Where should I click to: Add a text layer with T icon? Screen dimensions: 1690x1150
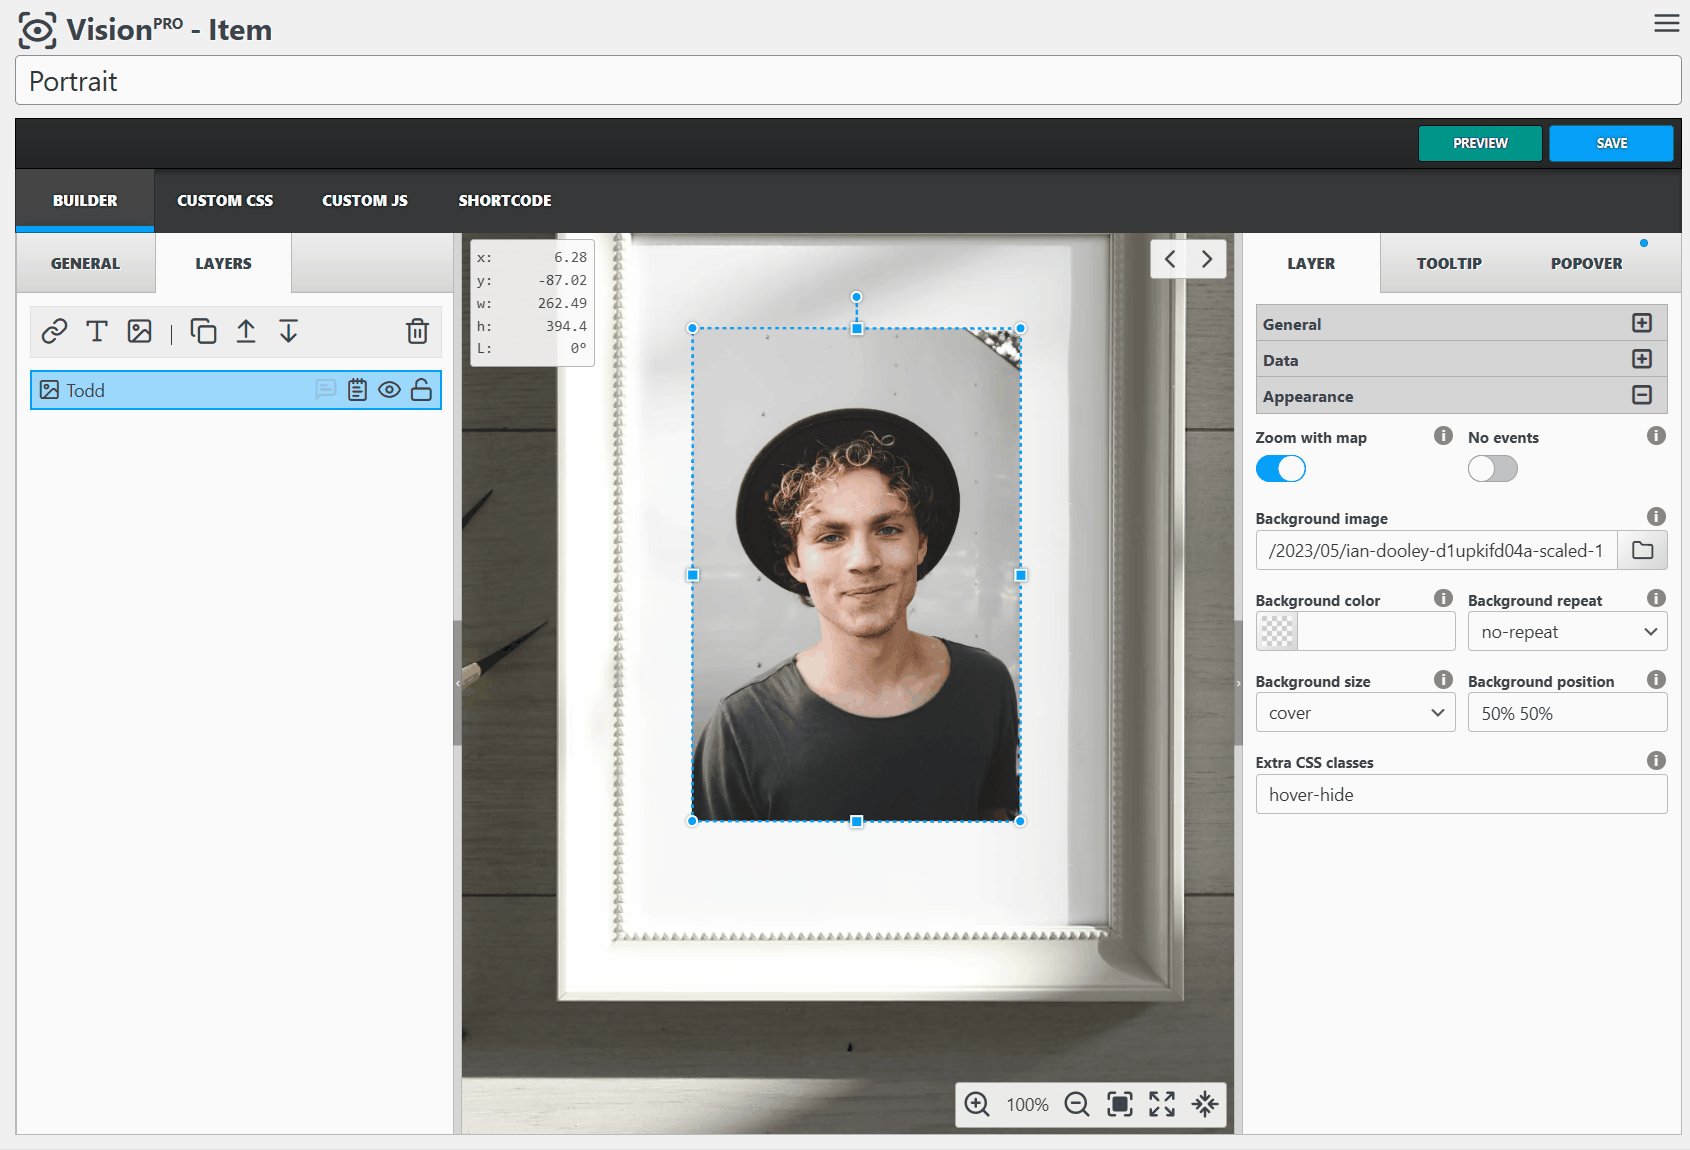click(97, 331)
